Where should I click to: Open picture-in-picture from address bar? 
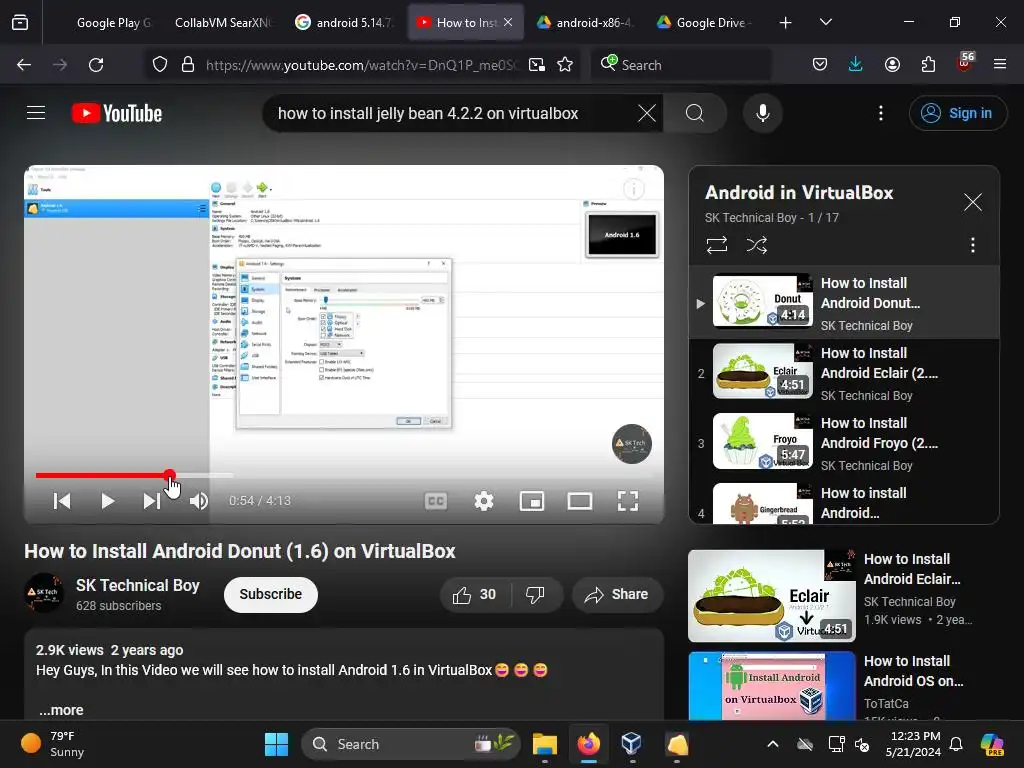coord(537,65)
